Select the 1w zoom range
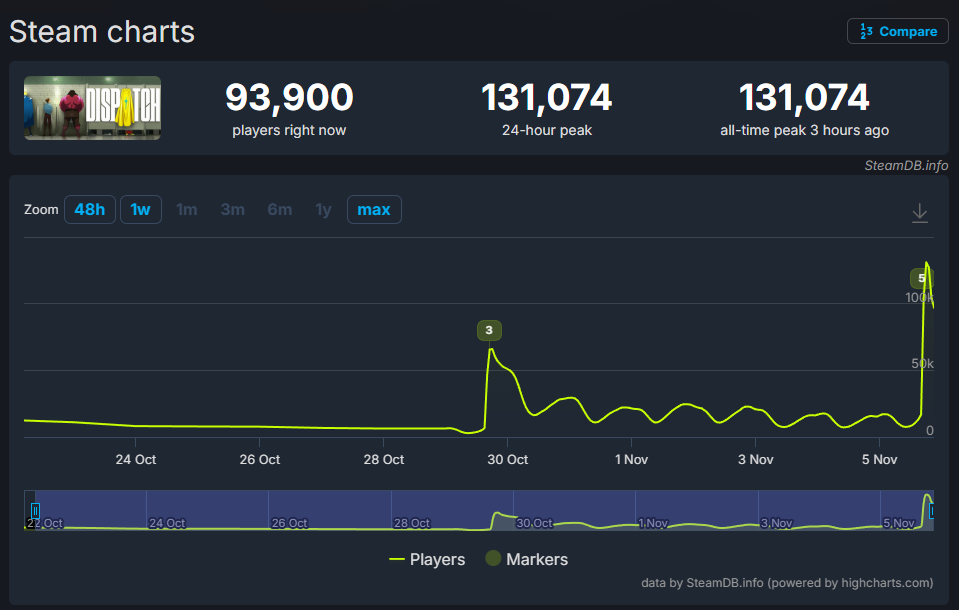Image resolution: width=959 pixels, height=610 pixels. click(141, 210)
